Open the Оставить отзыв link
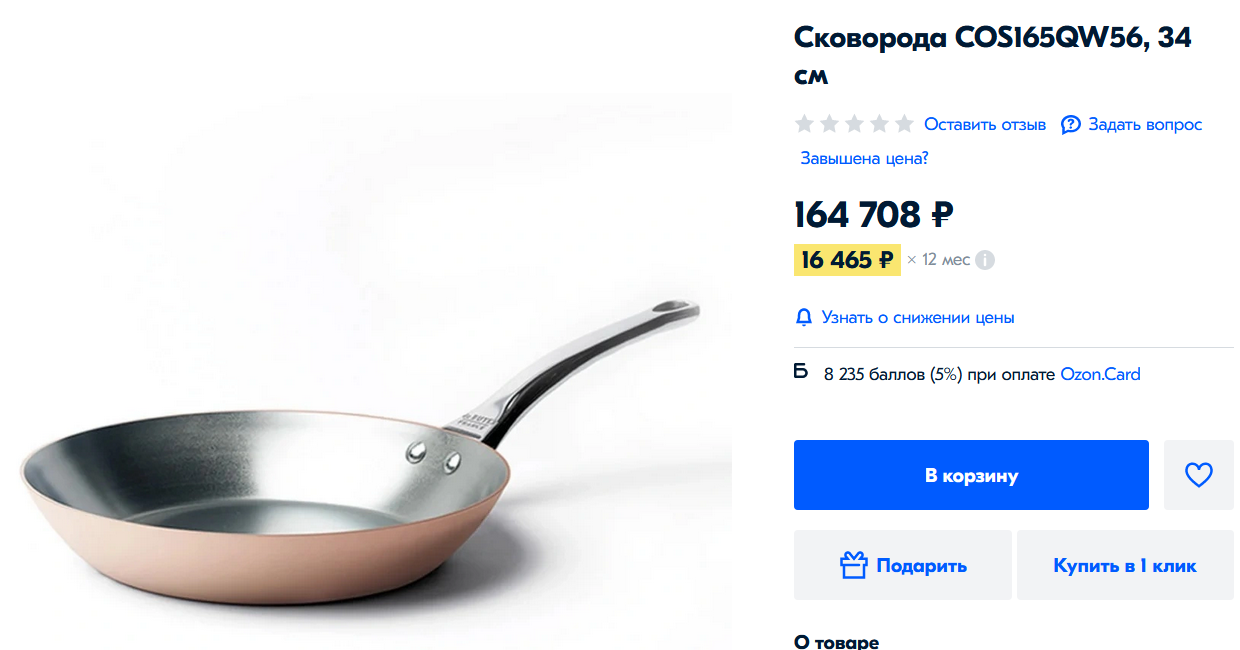This screenshot has height=650, width=1240. point(985,125)
